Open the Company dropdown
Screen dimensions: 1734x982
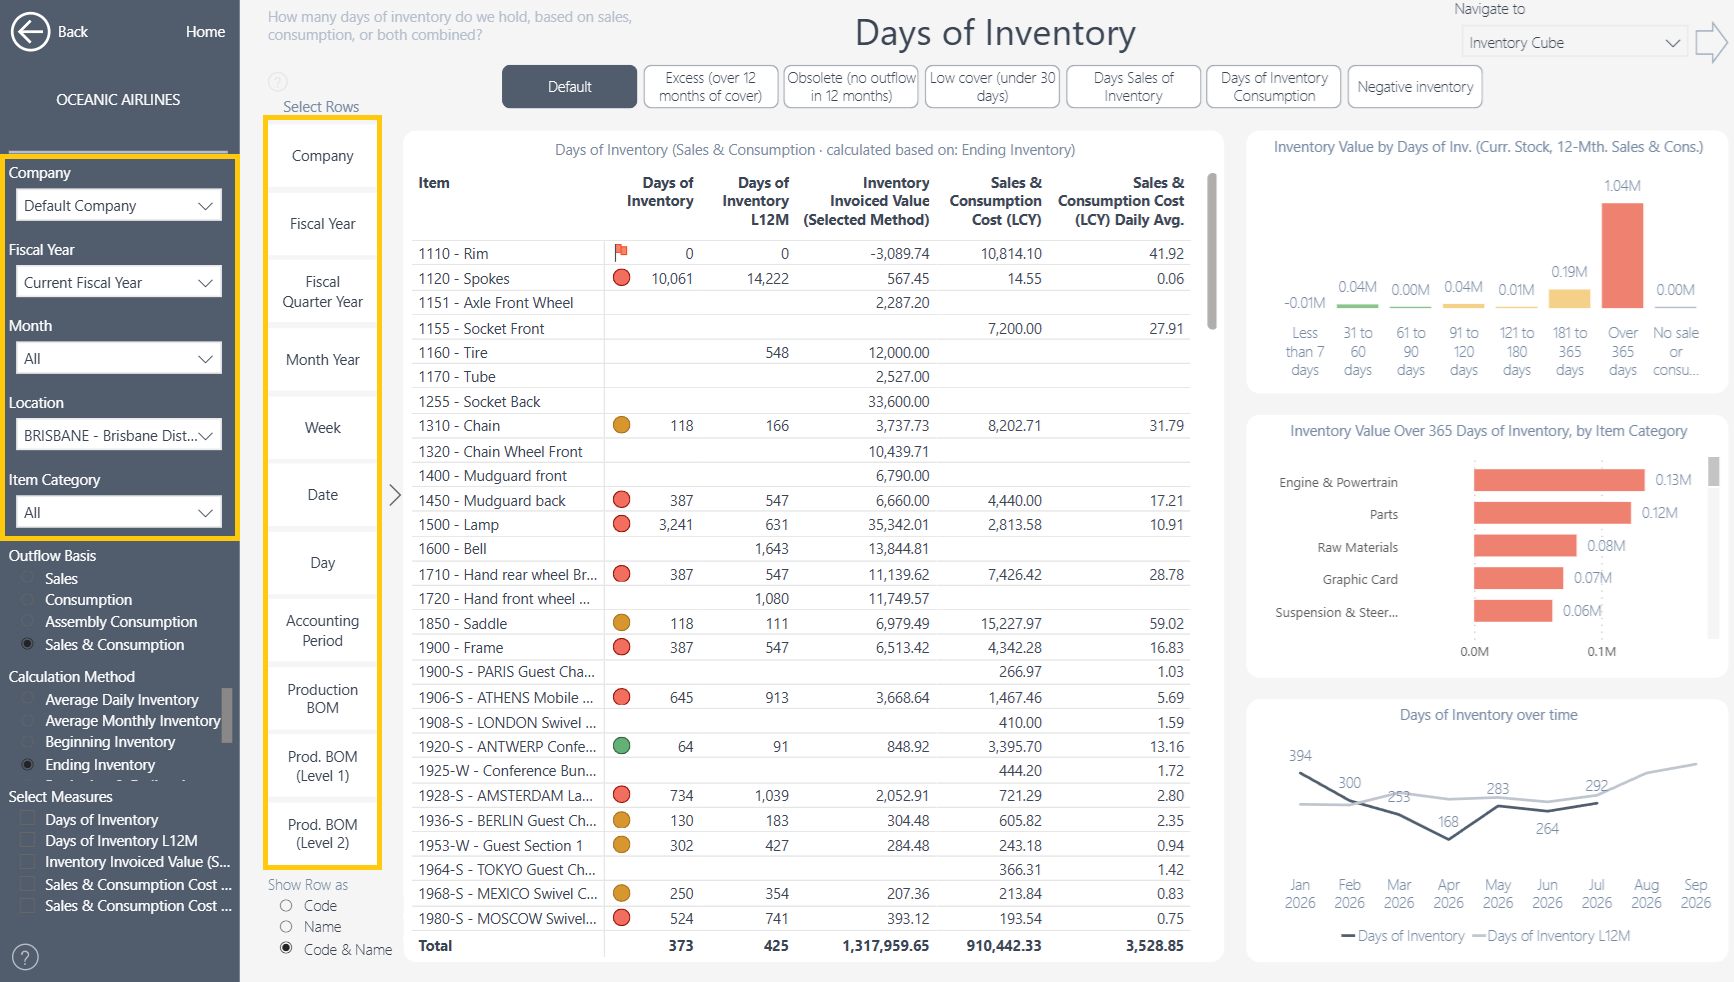pos(118,206)
